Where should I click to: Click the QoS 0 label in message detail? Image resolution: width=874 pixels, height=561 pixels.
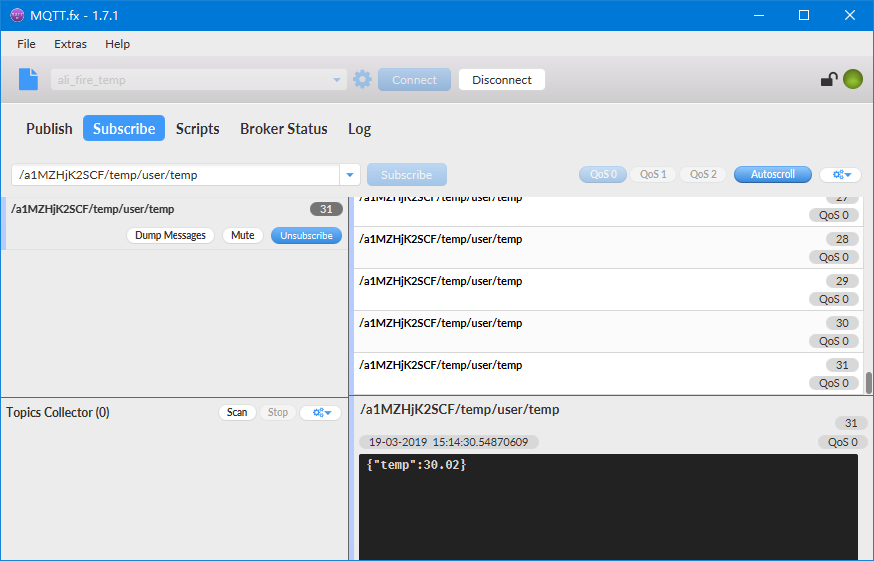pyautogui.click(x=842, y=442)
